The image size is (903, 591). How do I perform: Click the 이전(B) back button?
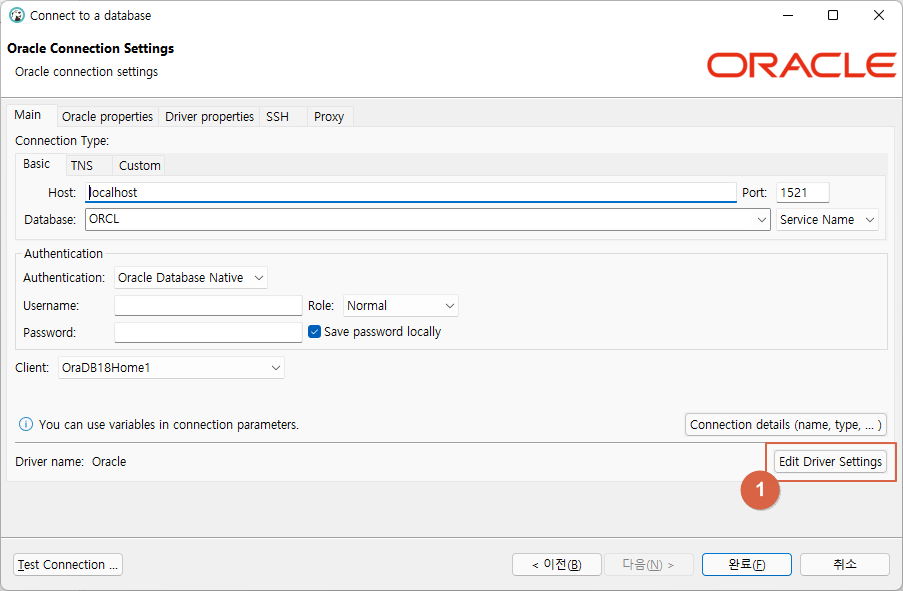pyautogui.click(x=557, y=565)
